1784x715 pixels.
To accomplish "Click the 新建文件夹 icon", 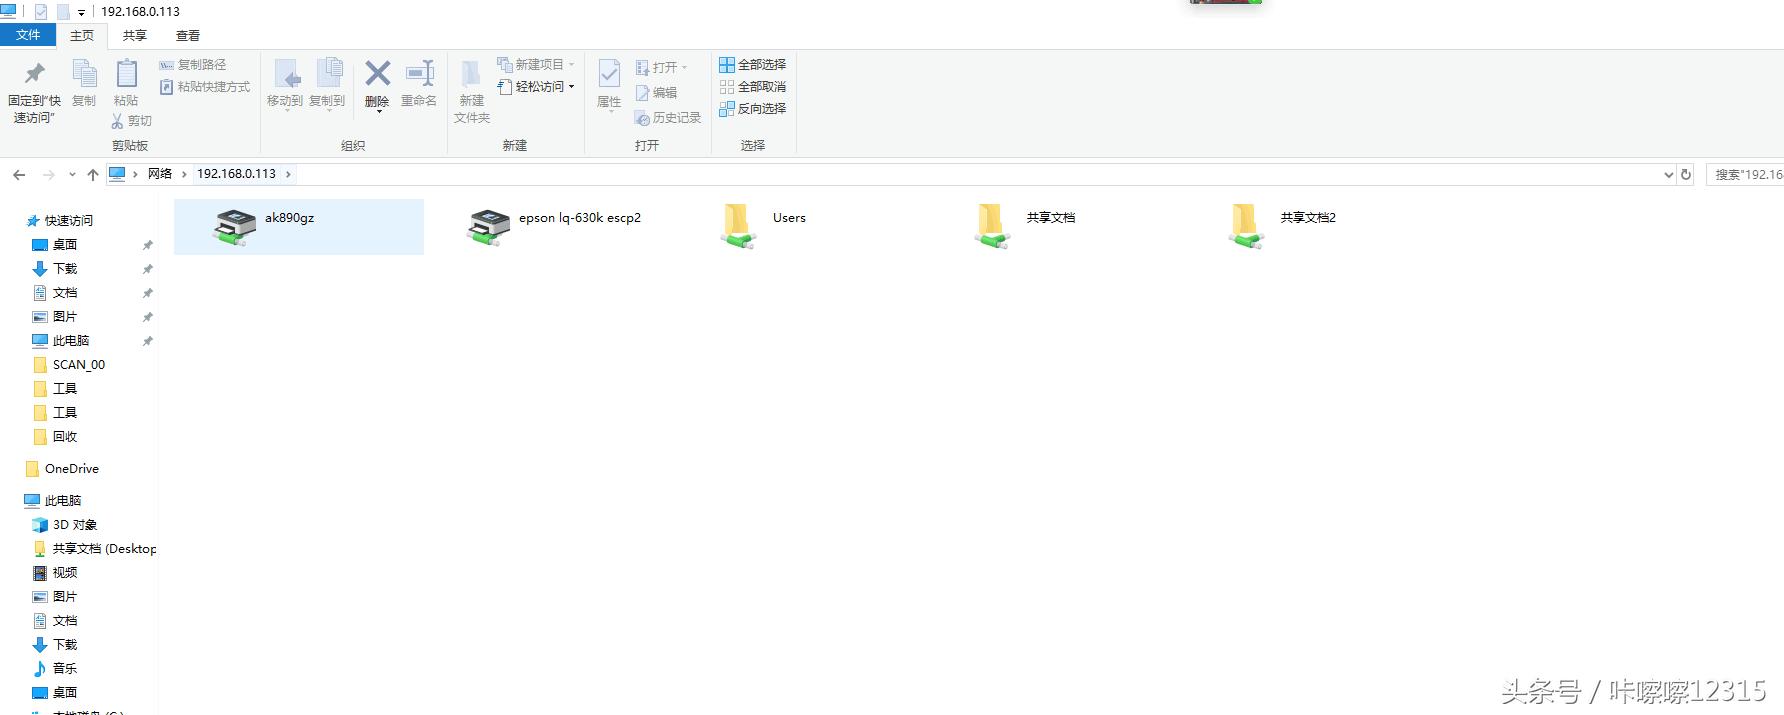I will coord(471,74).
